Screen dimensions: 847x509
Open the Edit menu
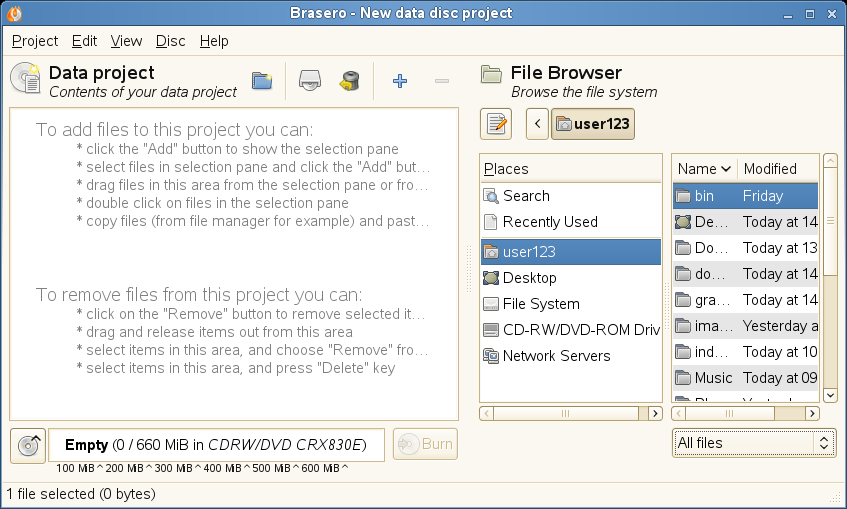pyautogui.click(x=84, y=41)
